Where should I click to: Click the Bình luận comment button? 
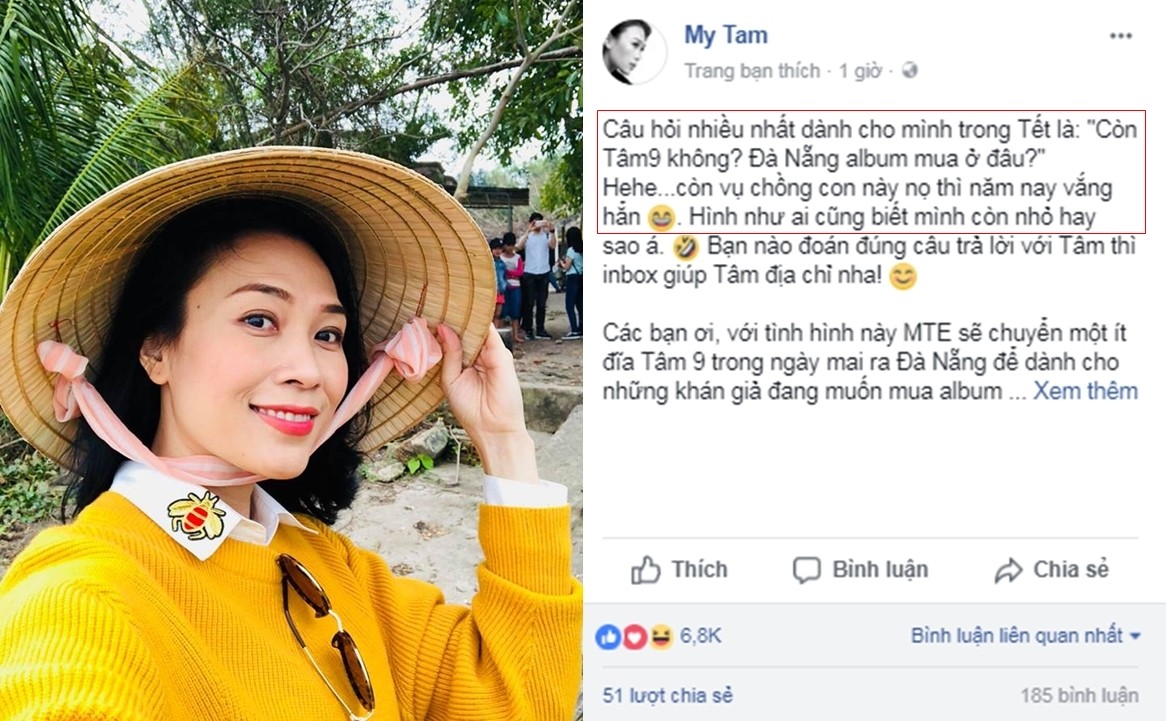pyautogui.click(x=860, y=570)
